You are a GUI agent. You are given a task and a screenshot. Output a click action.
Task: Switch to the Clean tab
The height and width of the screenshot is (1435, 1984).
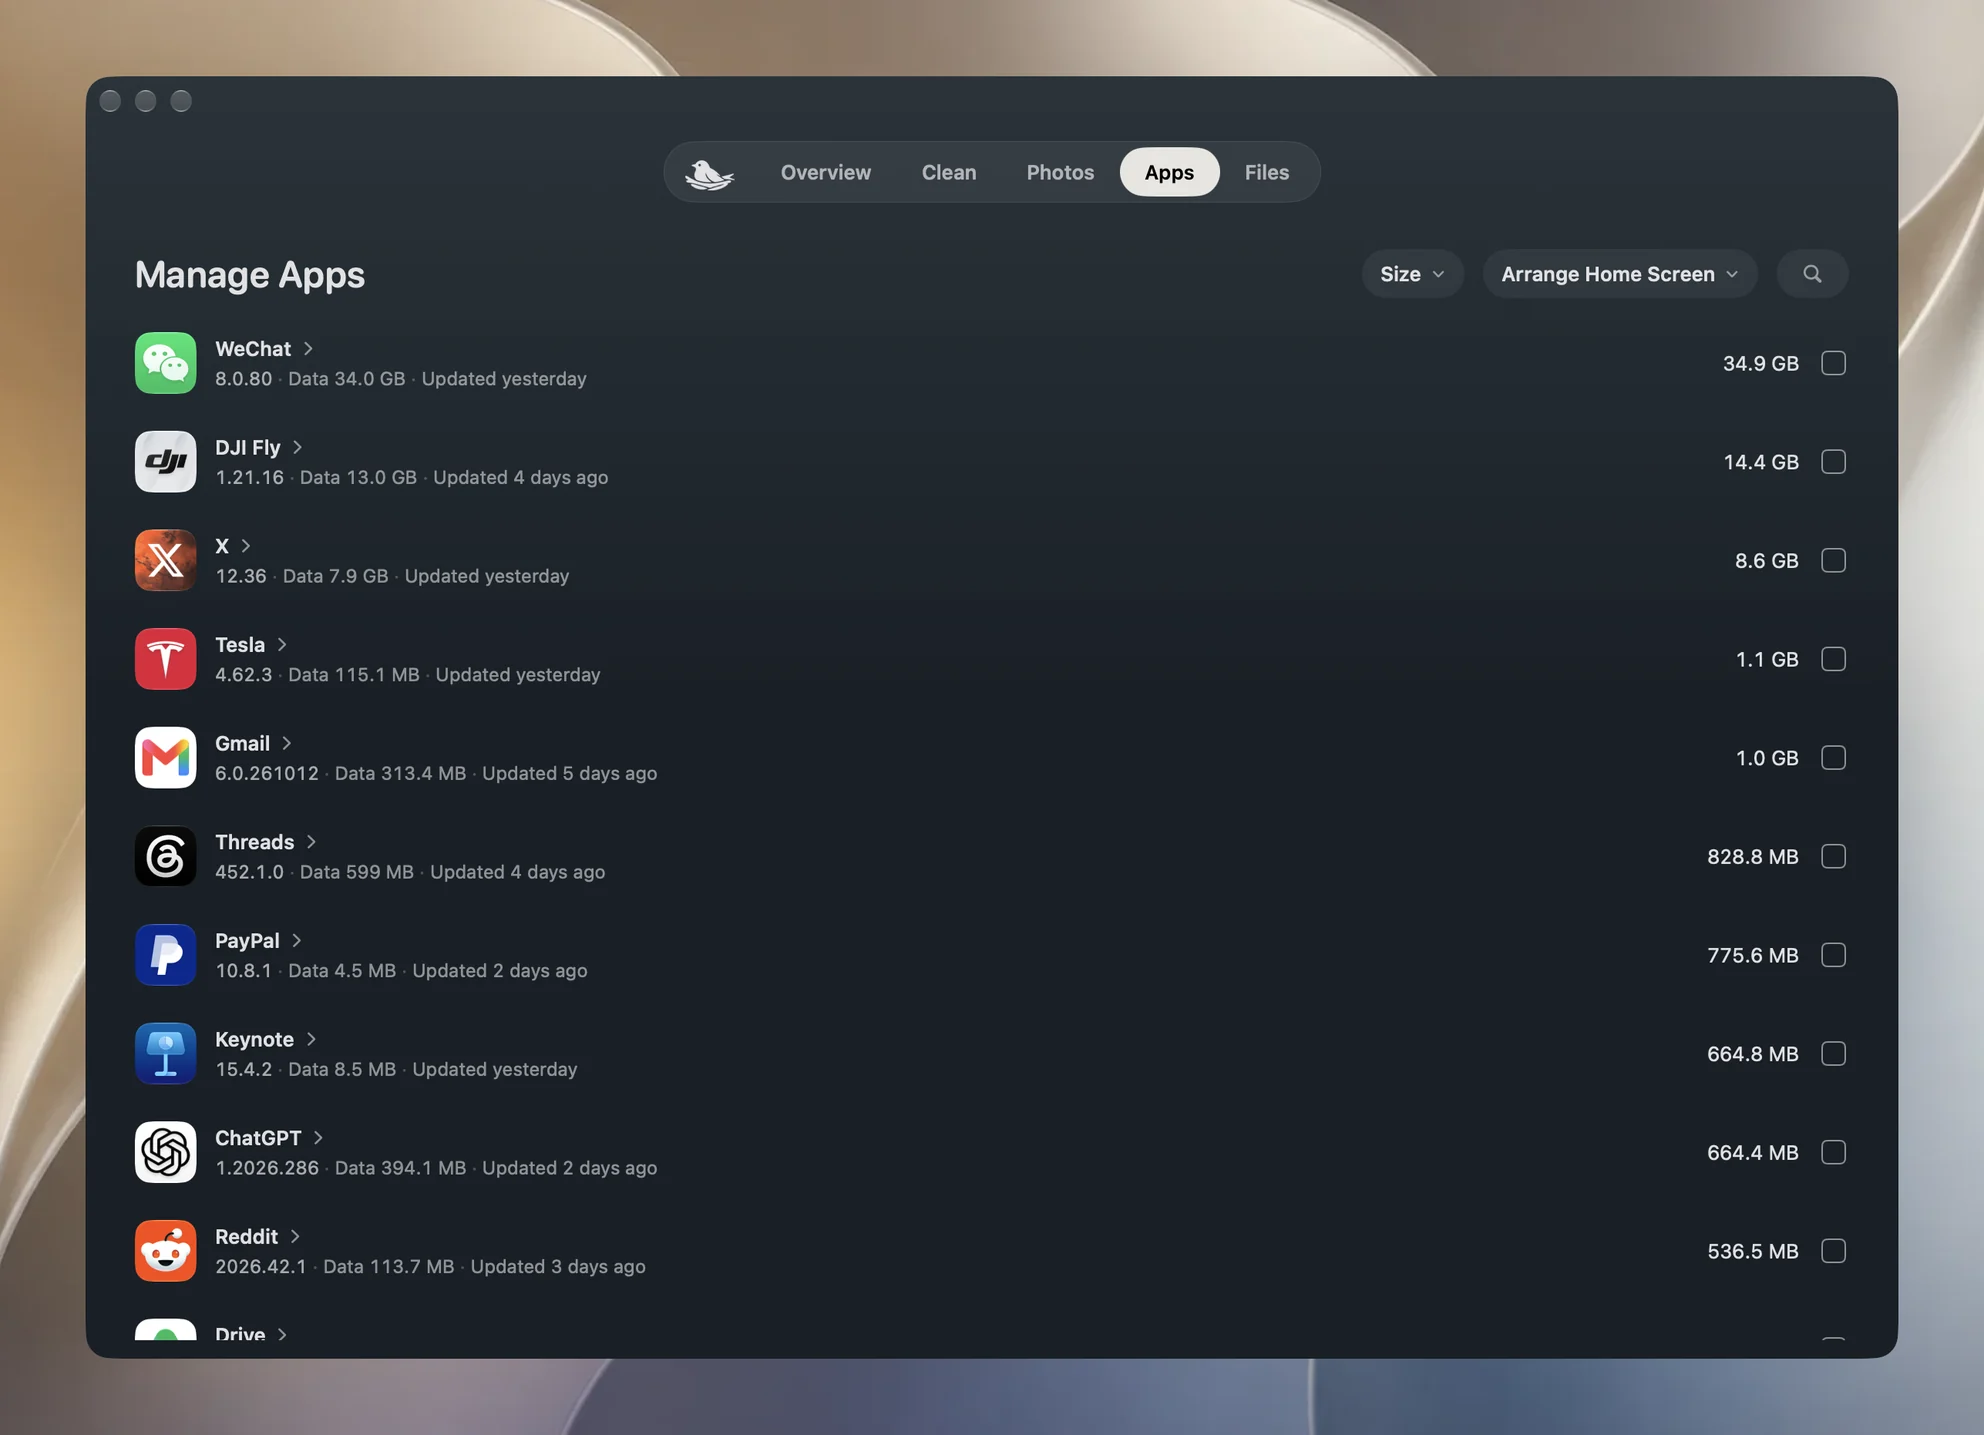949,173
